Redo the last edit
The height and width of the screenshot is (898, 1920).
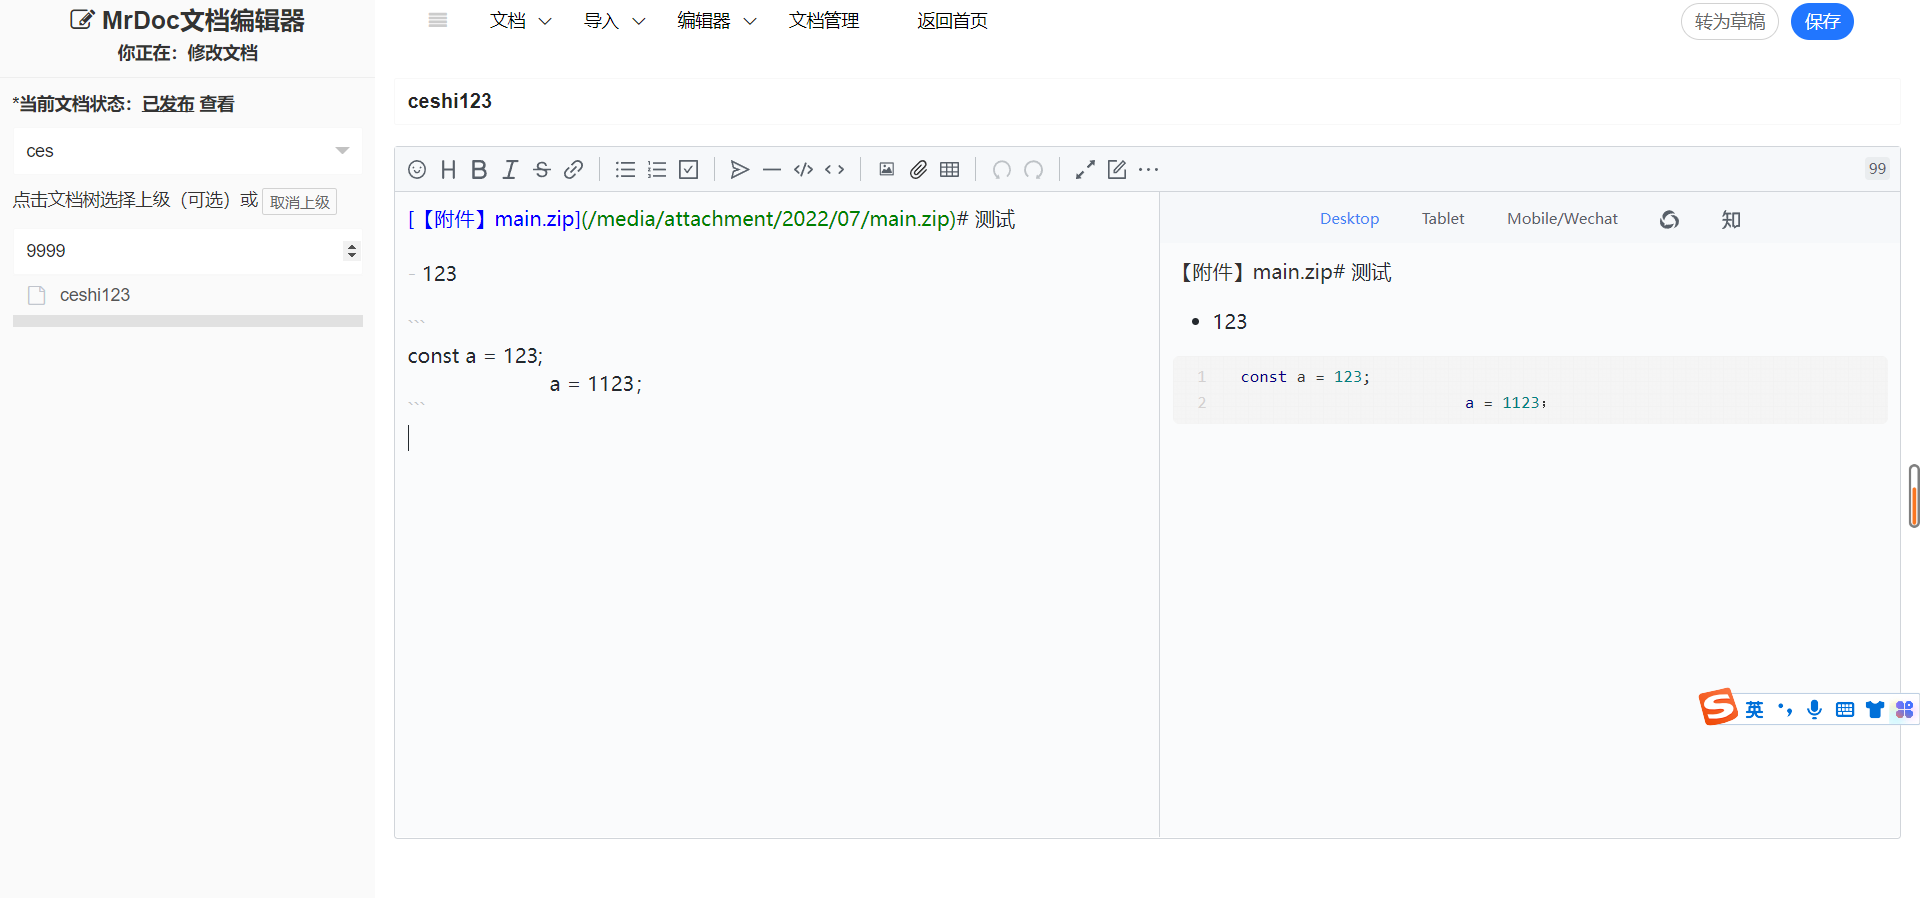[x=1034, y=170]
